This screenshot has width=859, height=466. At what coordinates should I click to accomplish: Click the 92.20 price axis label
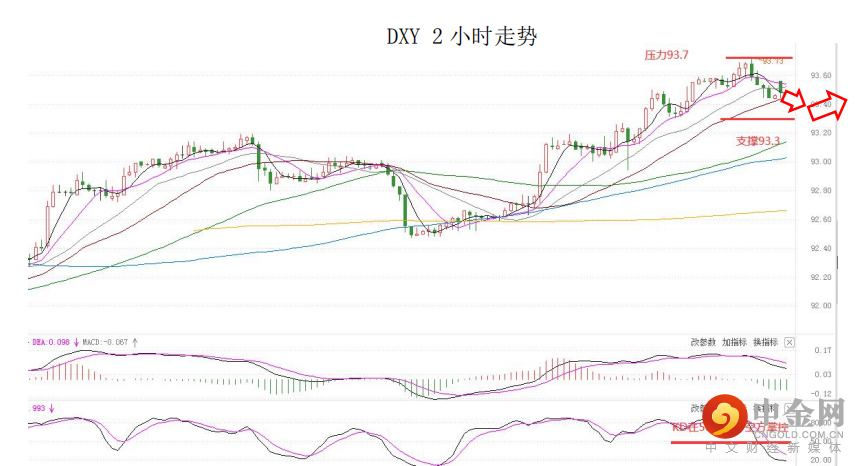pos(821,278)
